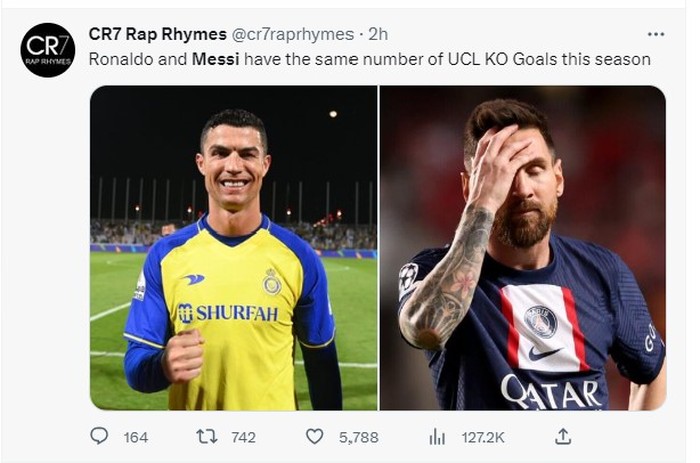
Task: Enlarge the left photo with yellow jersey
Action: pyautogui.click(x=233, y=247)
